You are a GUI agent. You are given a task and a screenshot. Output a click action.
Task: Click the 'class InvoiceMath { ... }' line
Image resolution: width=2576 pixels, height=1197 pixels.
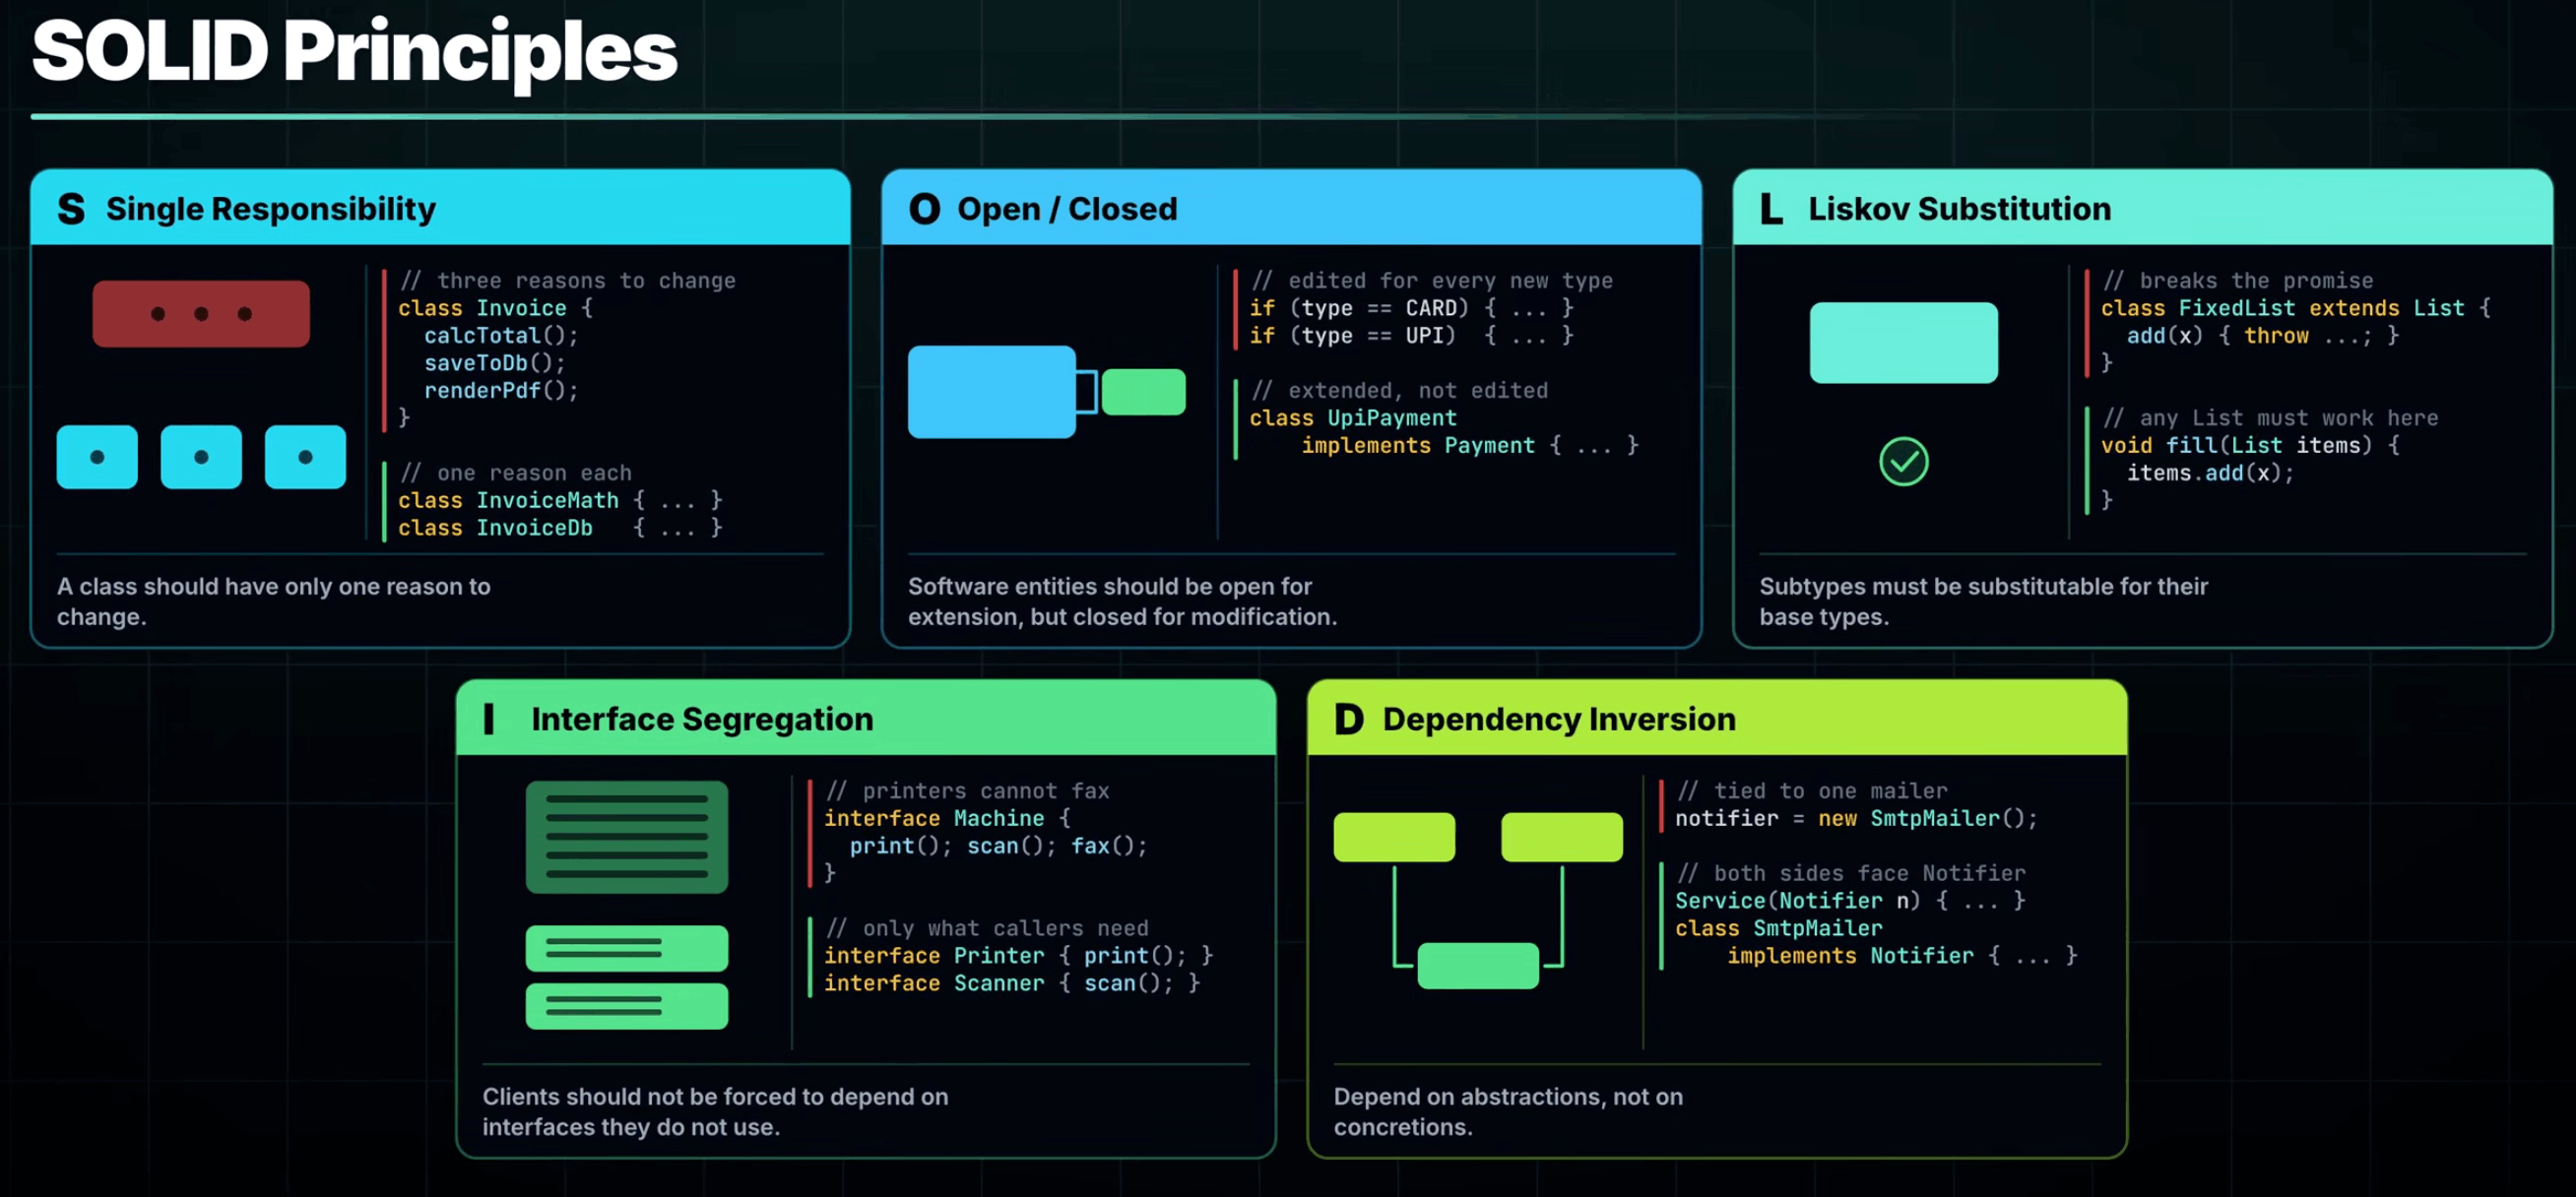point(560,500)
